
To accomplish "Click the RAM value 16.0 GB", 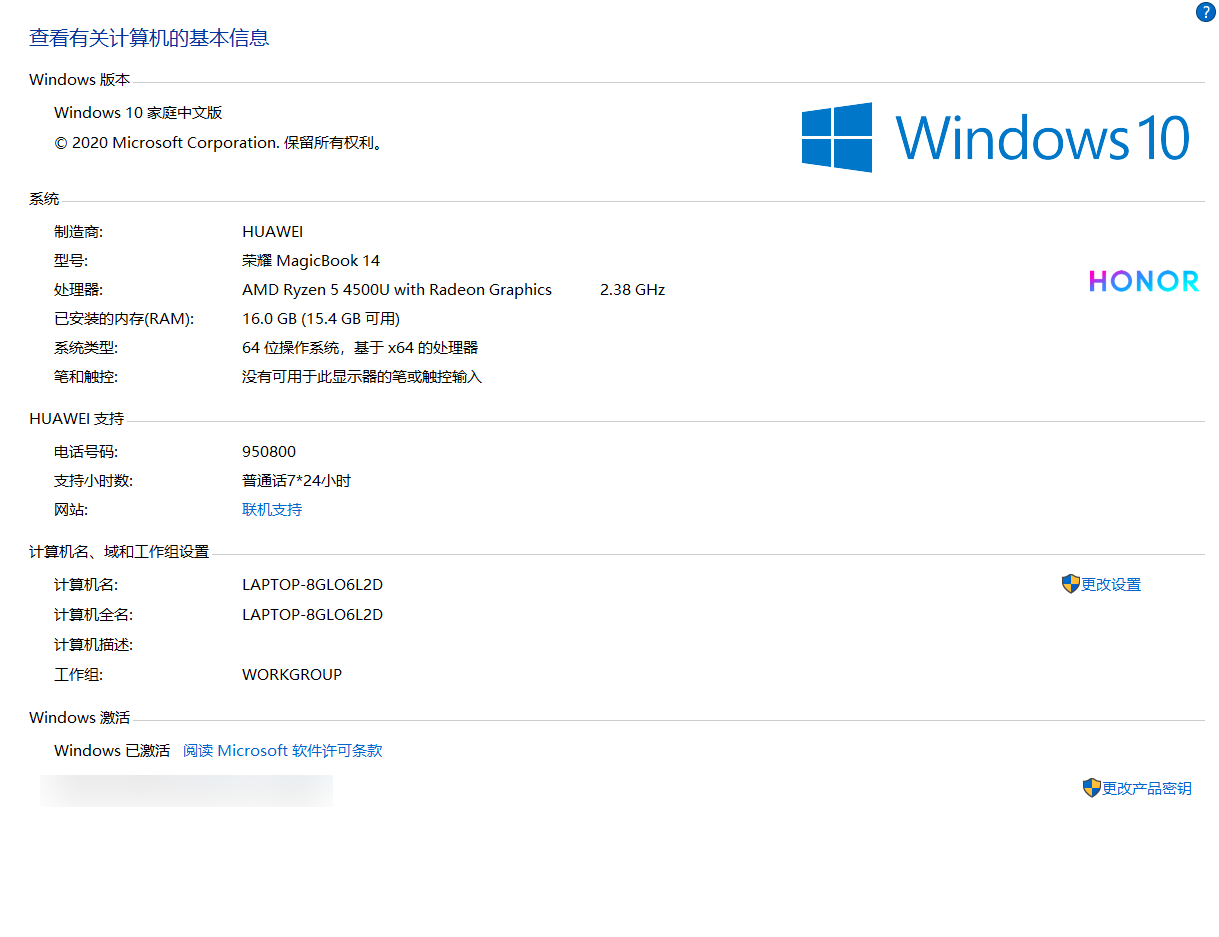I will coord(271,319).
